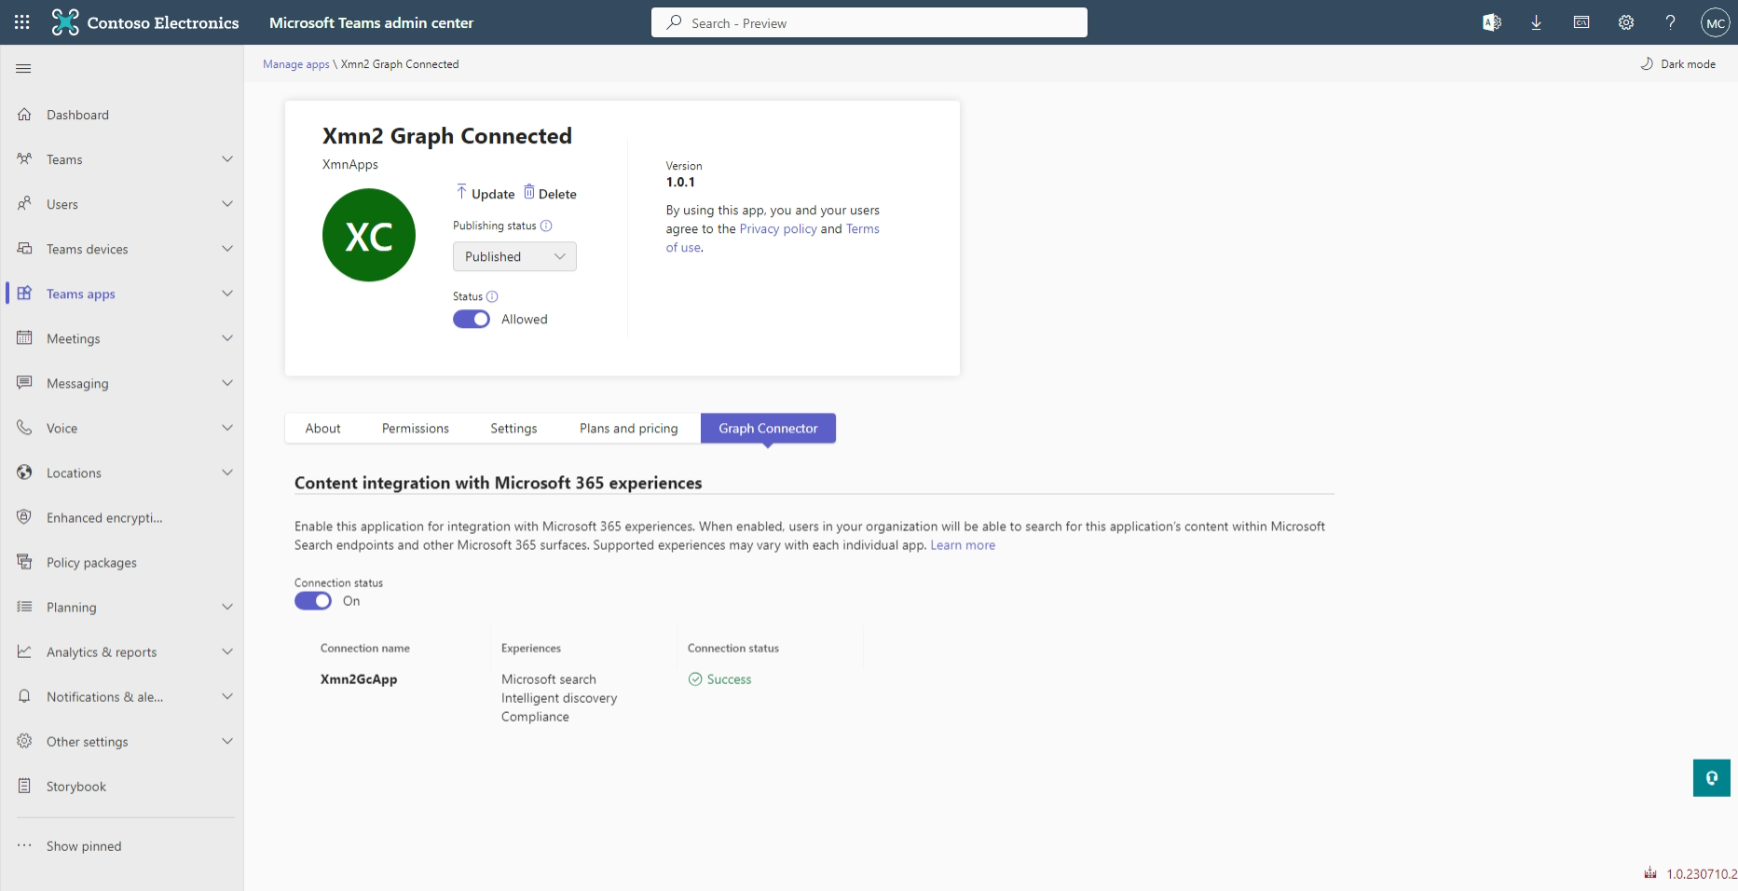
Task: Click the Success connection status
Action: click(x=720, y=679)
